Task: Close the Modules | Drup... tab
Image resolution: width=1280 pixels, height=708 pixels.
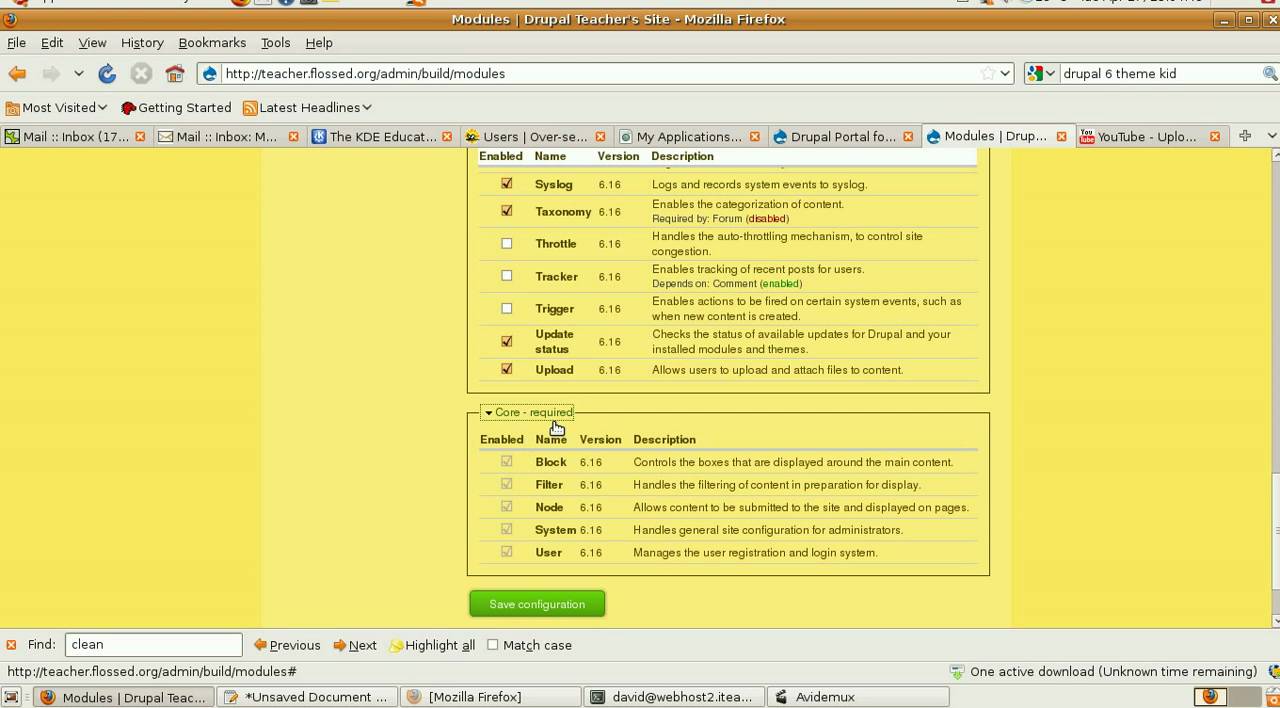Action: tap(1062, 136)
